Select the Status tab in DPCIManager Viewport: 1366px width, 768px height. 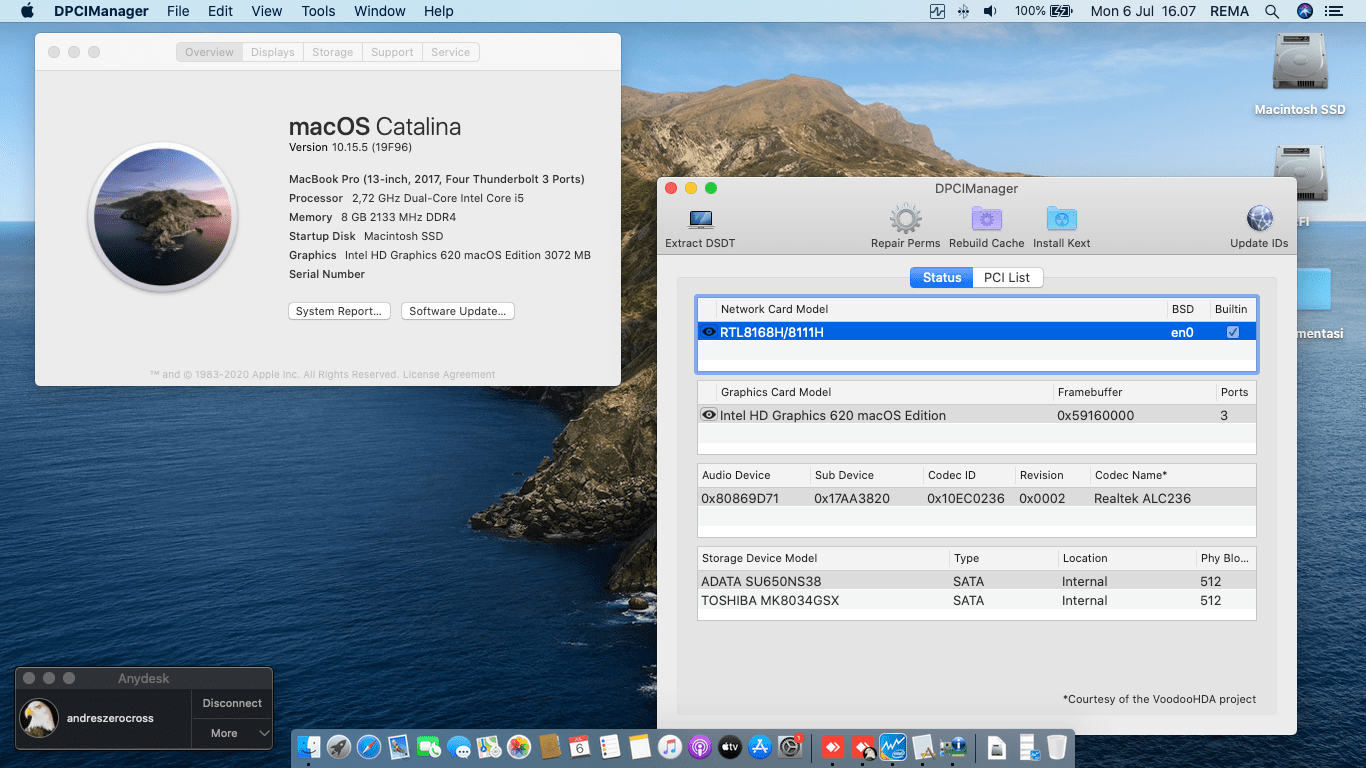pyautogui.click(x=942, y=277)
